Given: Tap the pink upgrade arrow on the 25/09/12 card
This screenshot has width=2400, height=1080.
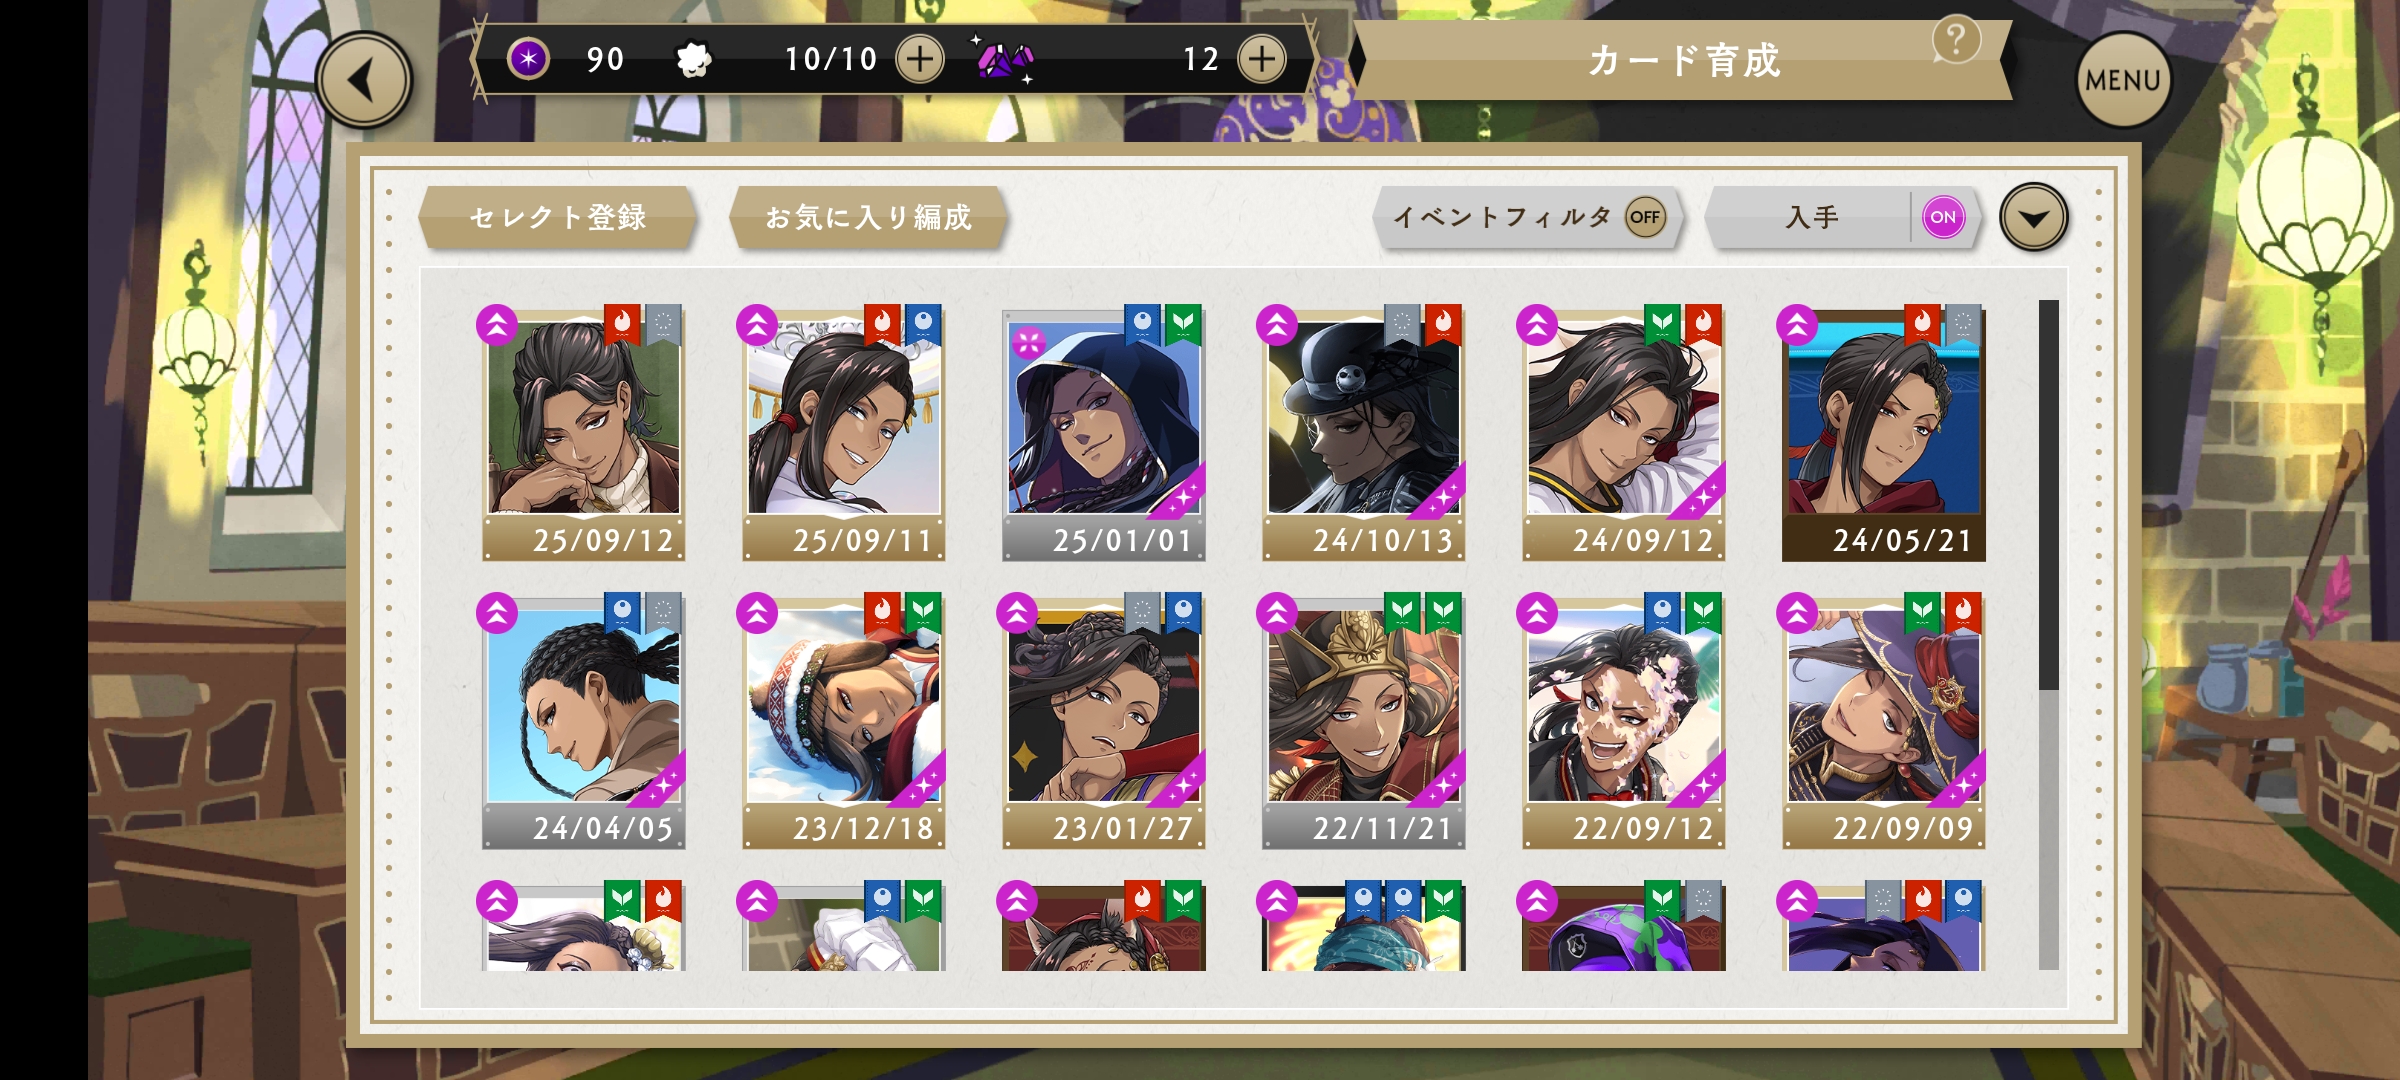Looking at the screenshot, I should [x=497, y=325].
